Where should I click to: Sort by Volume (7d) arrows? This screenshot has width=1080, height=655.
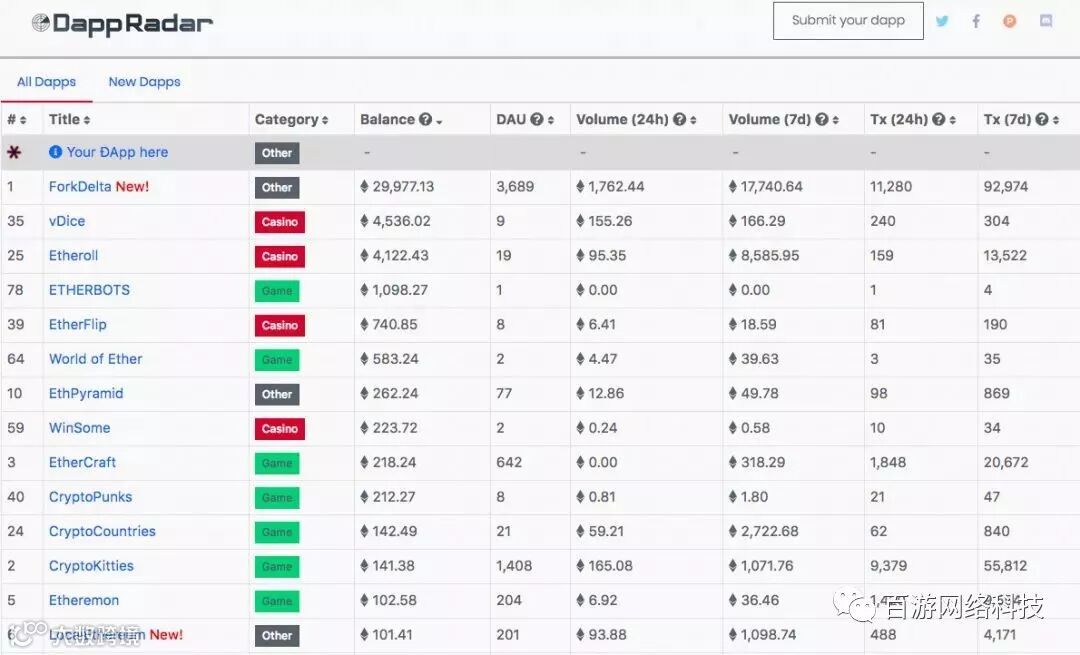(x=835, y=120)
